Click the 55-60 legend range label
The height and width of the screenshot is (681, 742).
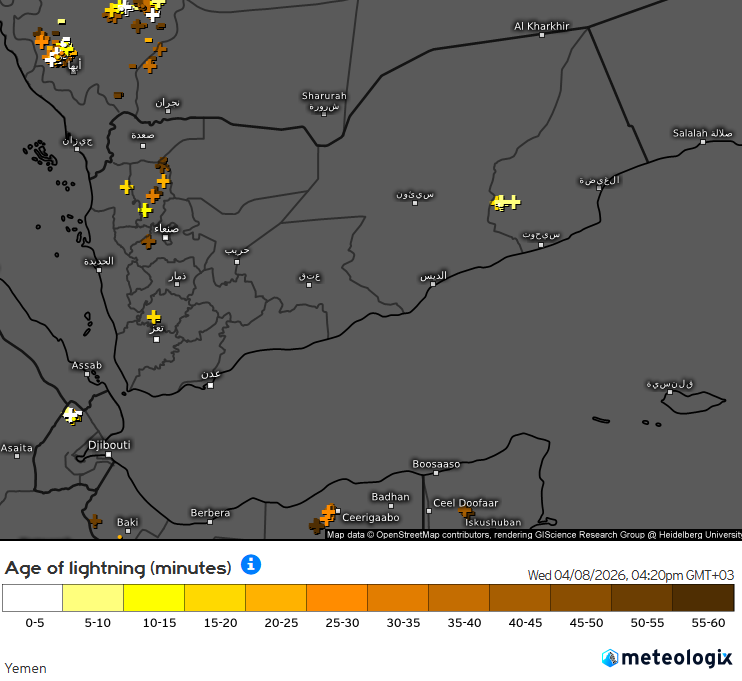(708, 623)
